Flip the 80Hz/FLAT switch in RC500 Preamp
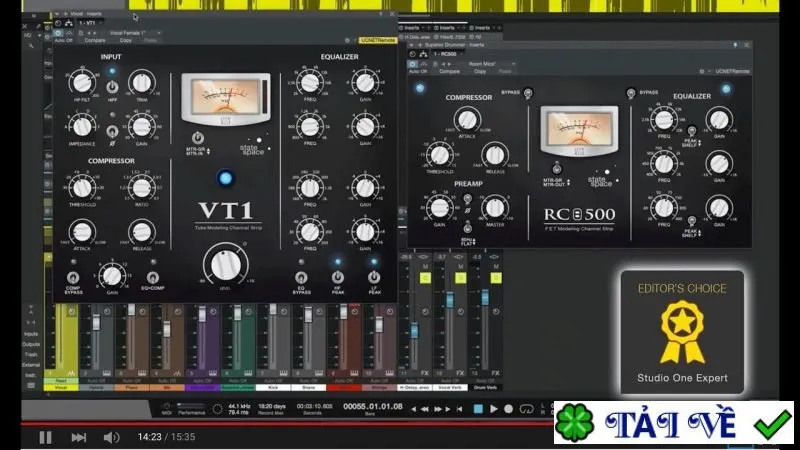 click(467, 228)
